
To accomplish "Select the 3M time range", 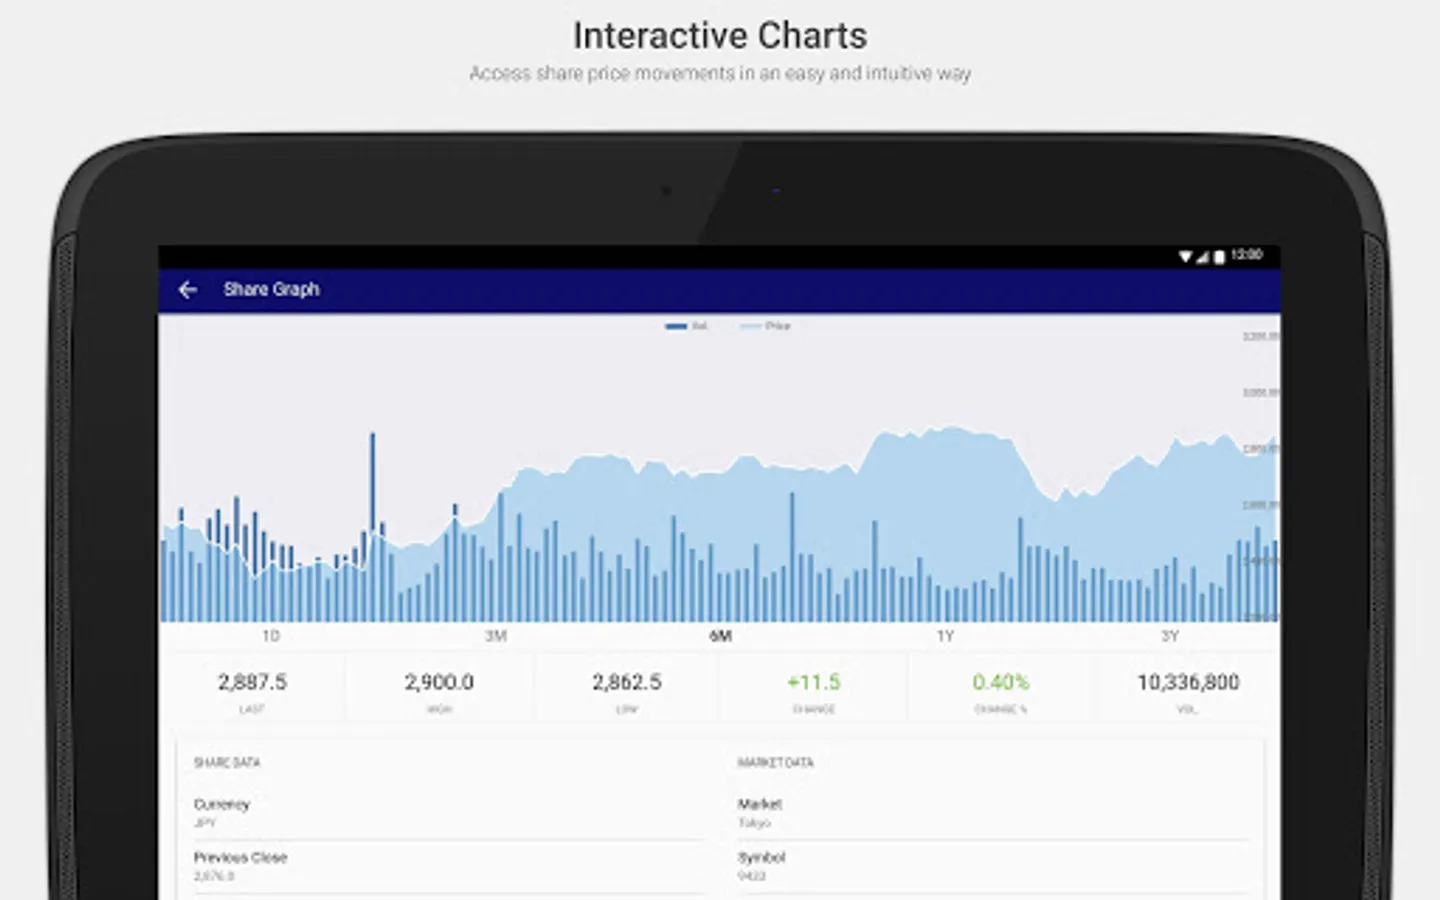I will [496, 636].
